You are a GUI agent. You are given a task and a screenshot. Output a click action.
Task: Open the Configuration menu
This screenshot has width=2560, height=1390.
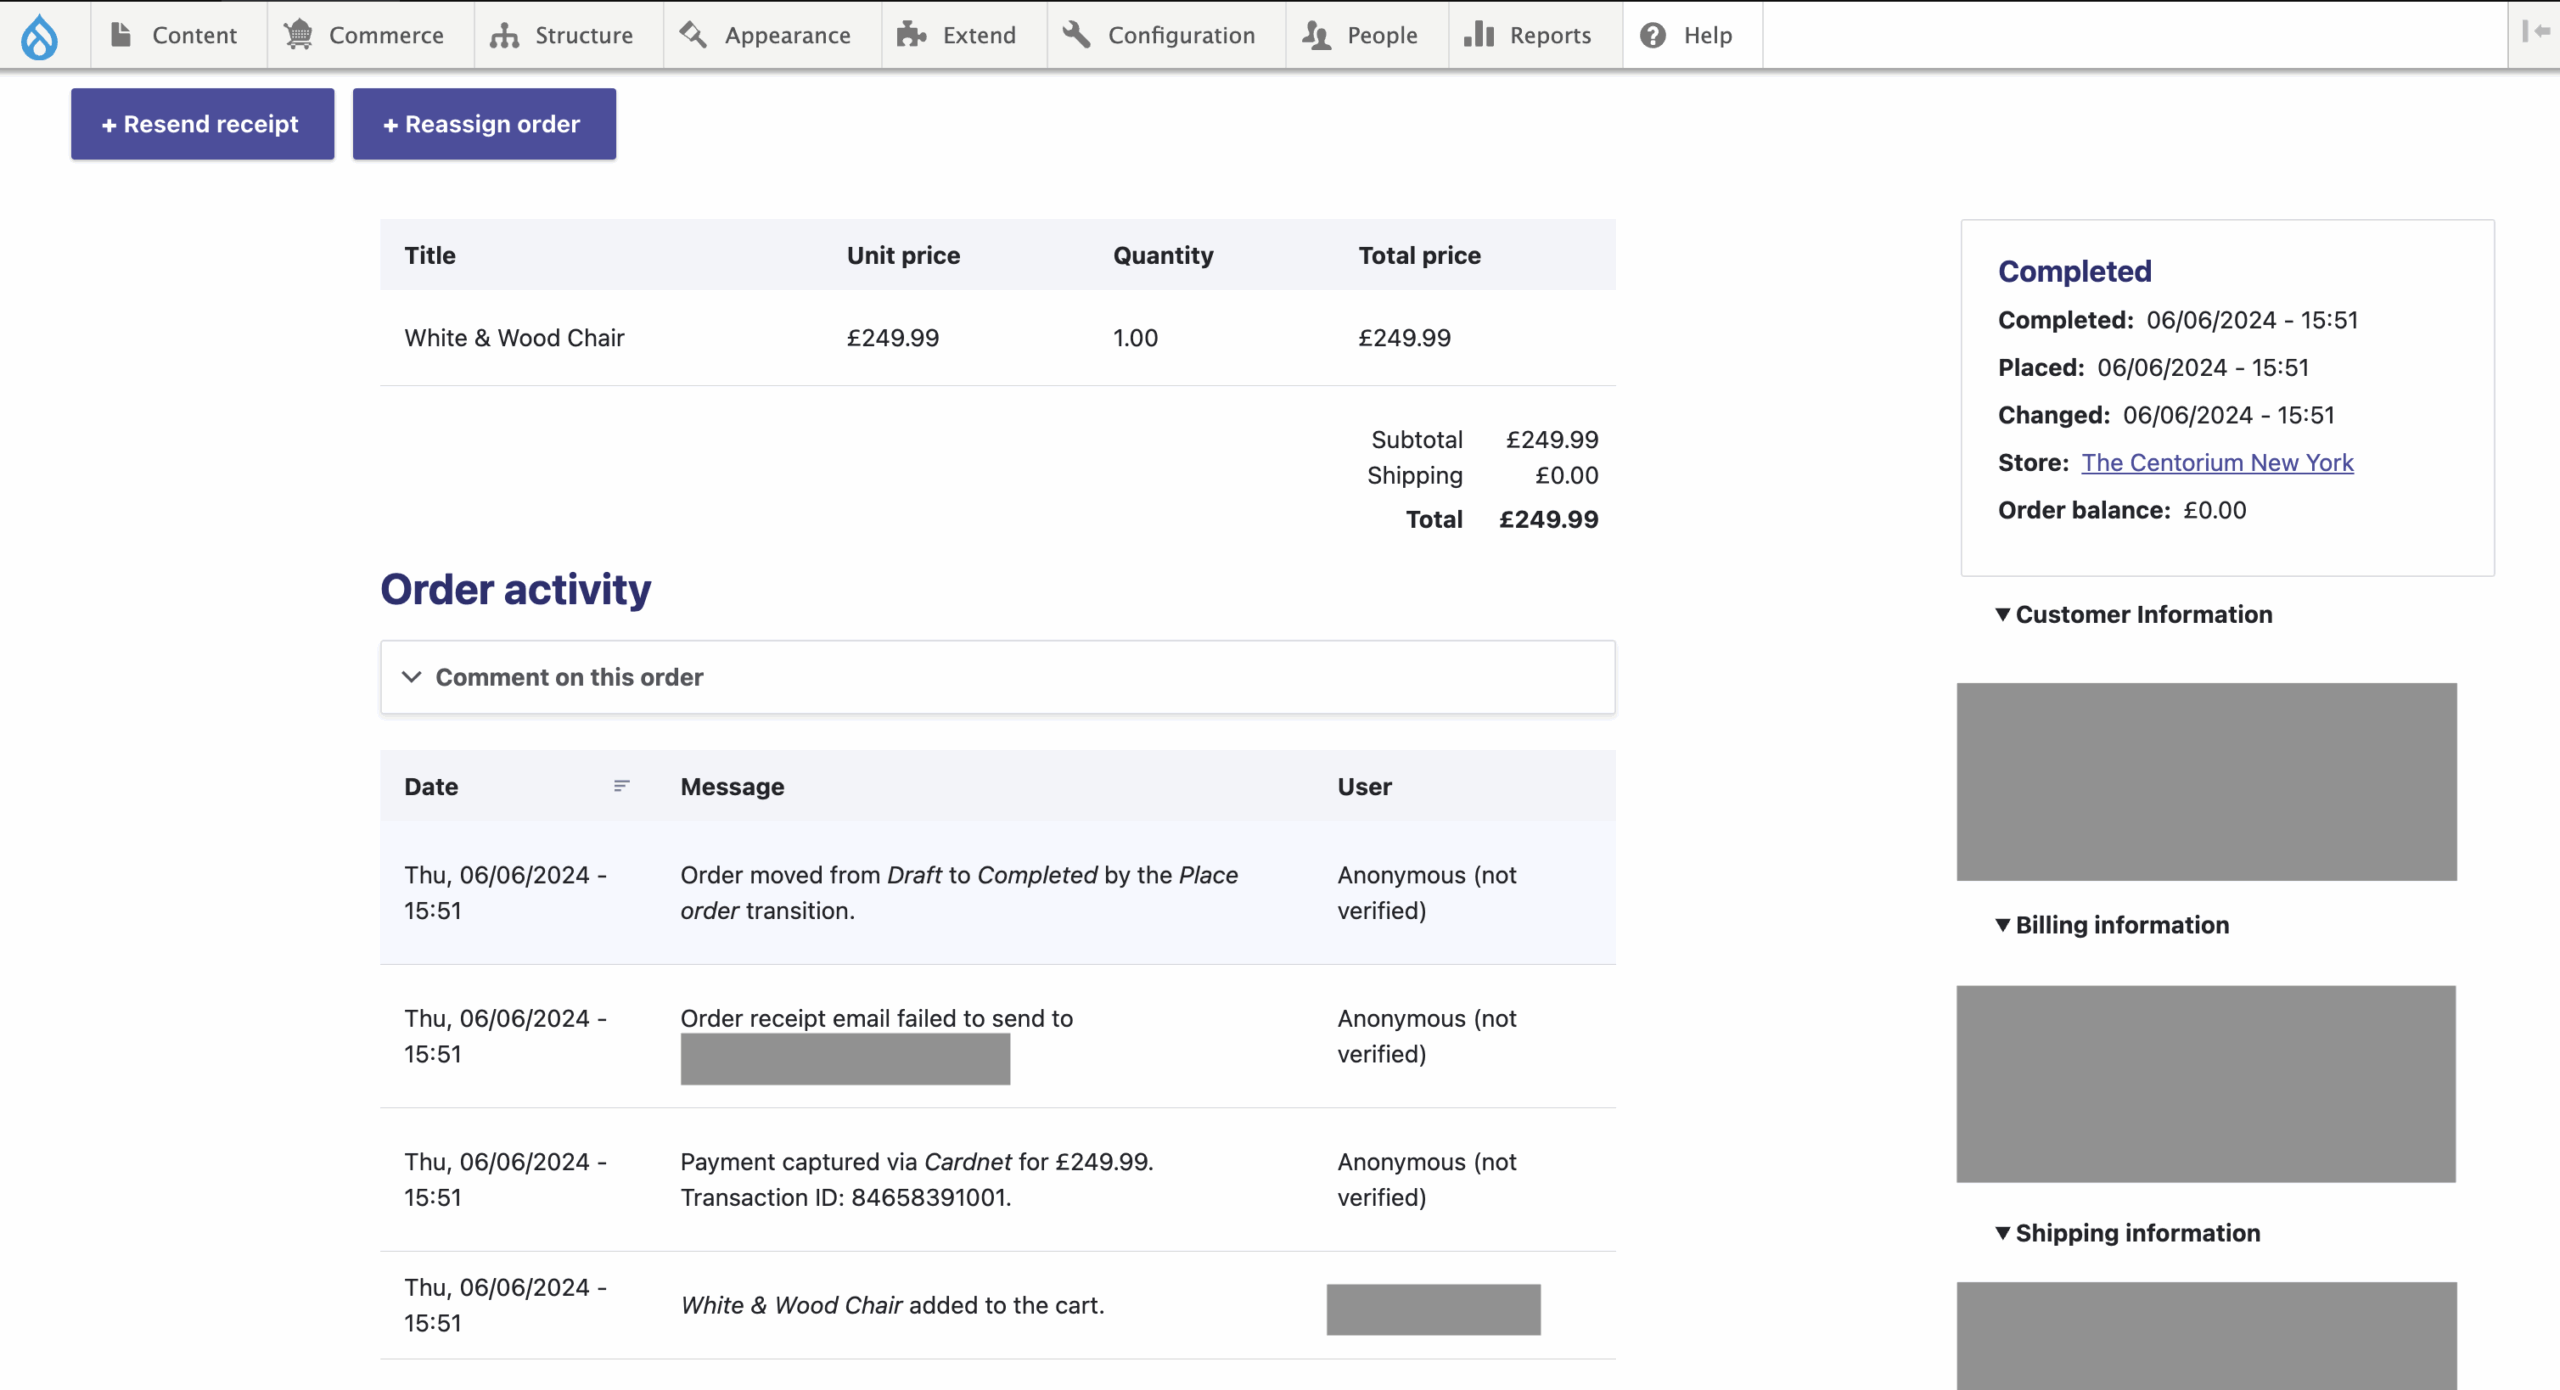click(1166, 35)
